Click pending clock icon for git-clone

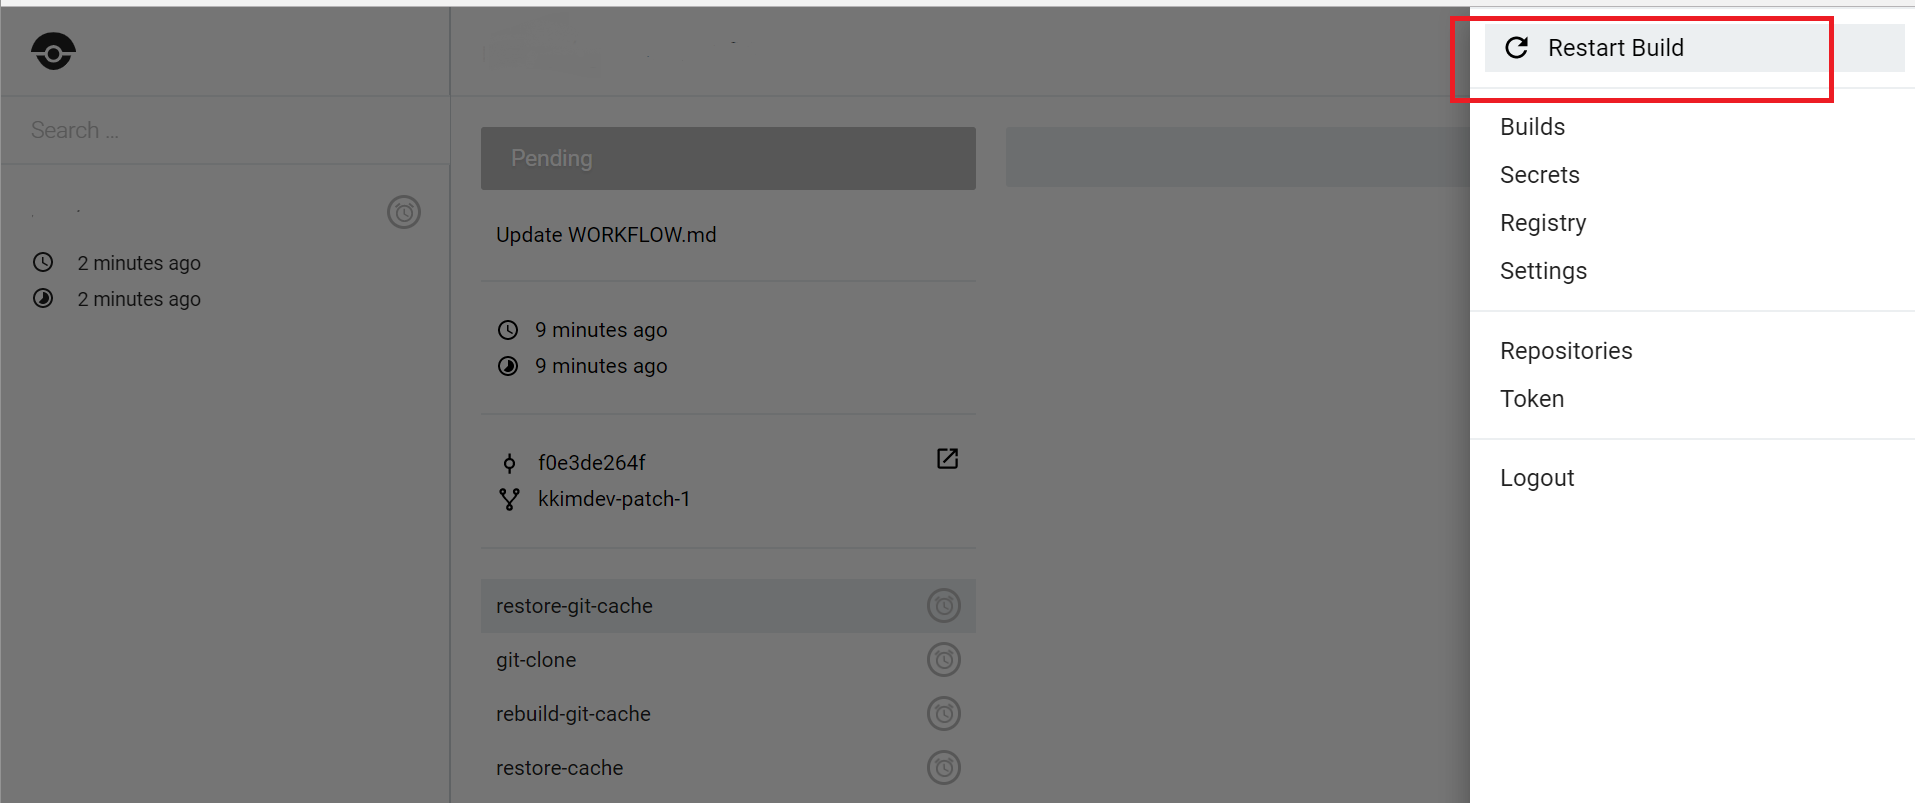point(943,660)
